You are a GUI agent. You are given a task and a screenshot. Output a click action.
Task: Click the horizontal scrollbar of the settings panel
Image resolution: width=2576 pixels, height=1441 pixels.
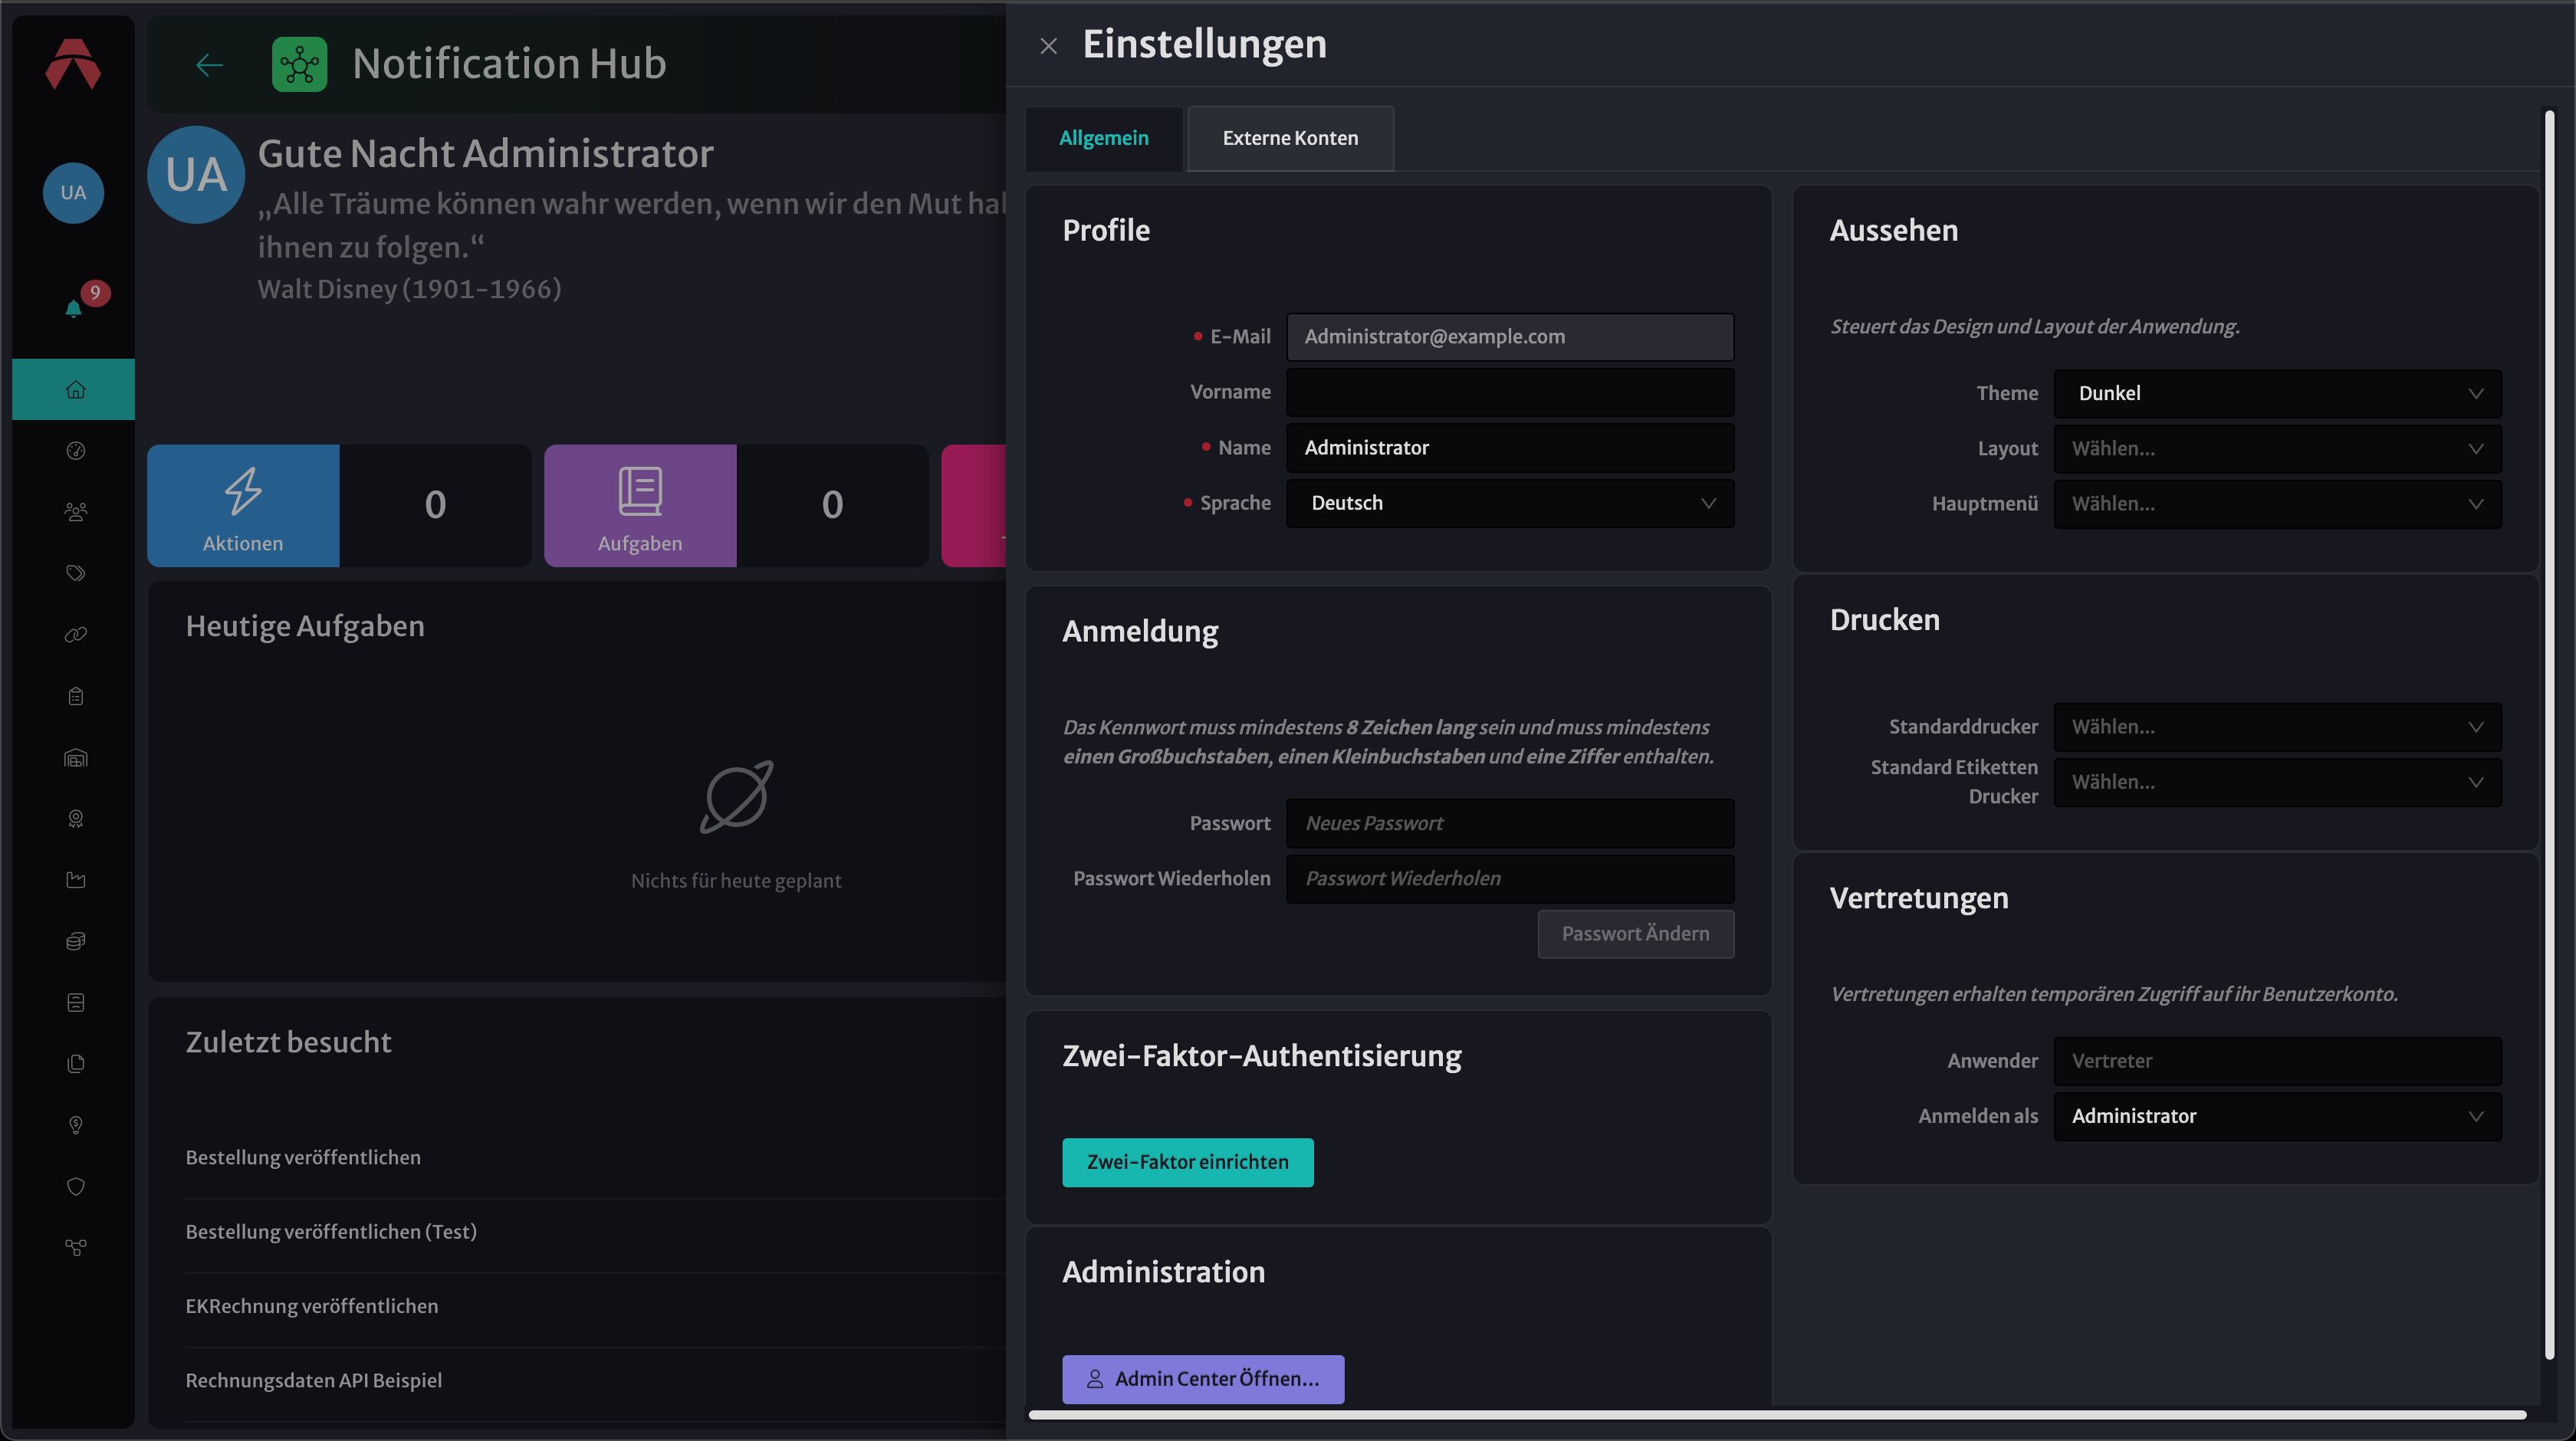click(x=1777, y=1414)
